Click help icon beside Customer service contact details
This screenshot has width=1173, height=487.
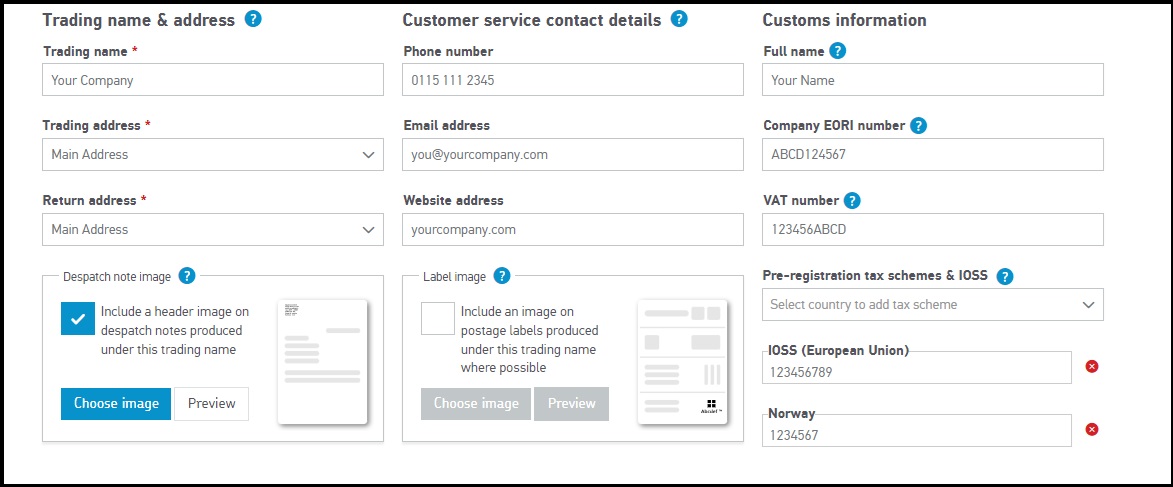679,19
